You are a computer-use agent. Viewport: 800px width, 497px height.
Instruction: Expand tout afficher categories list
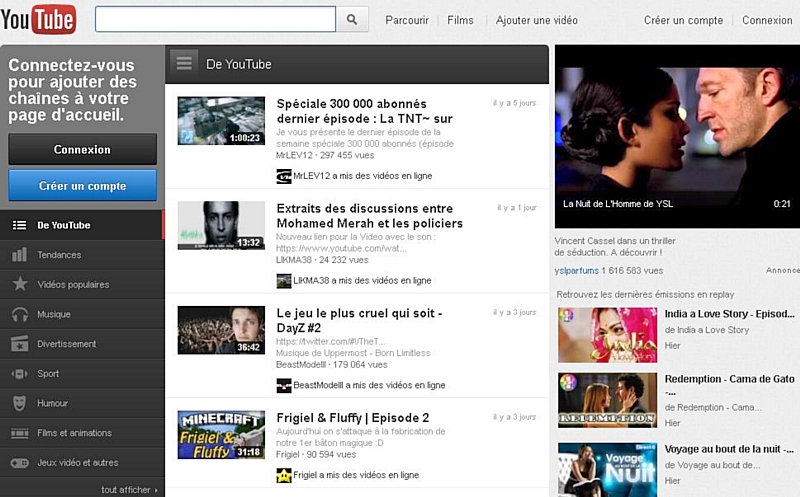point(129,490)
